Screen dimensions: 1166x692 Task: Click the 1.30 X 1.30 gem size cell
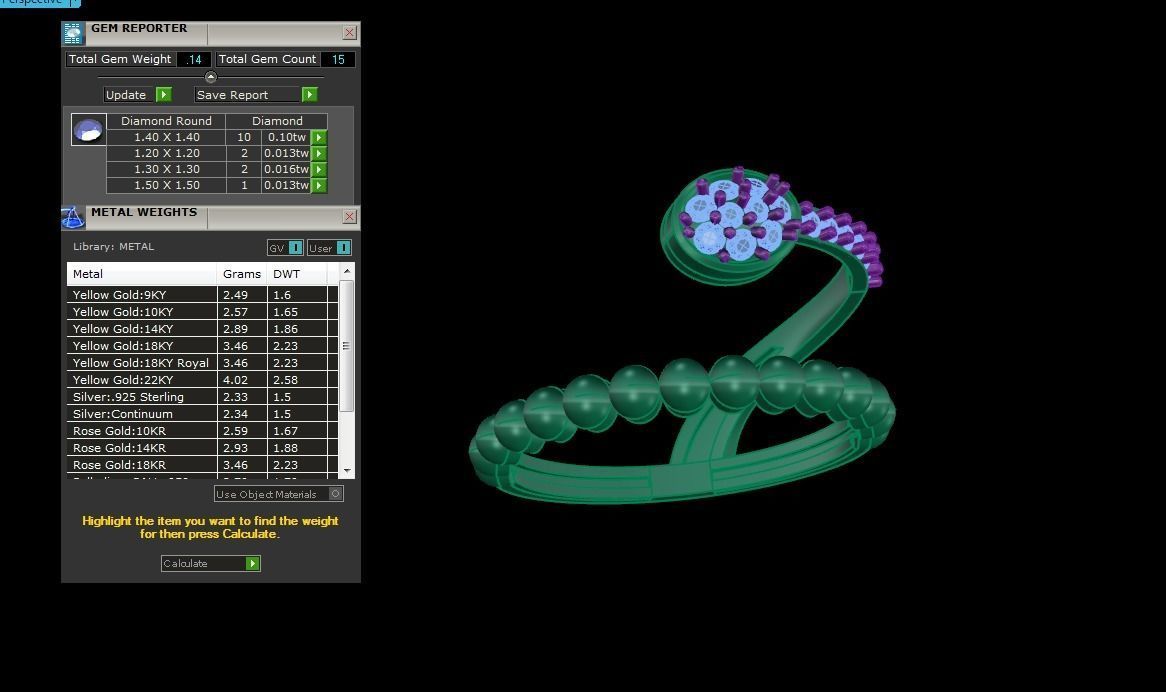(x=167, y=169)
